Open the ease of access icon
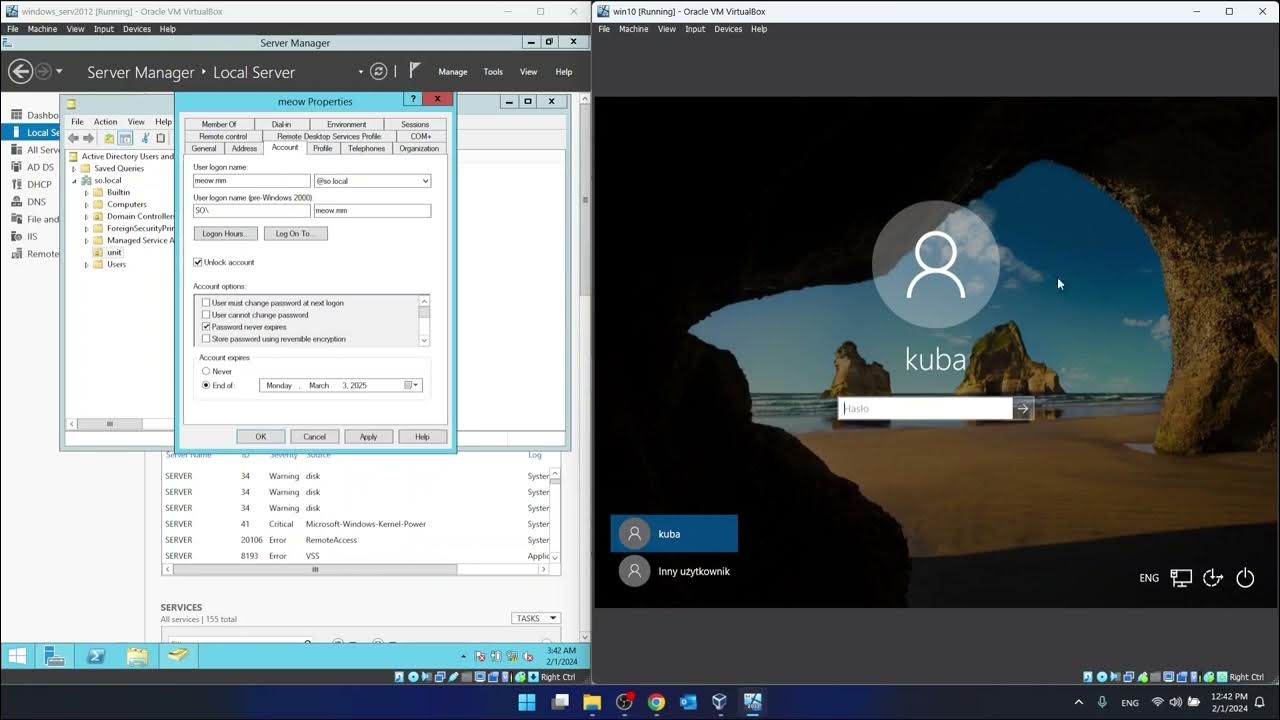 [1213, 578]
